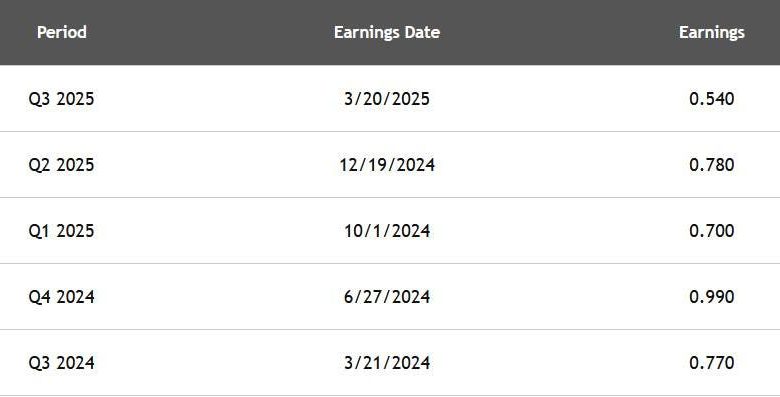Click the Earnings Date column header
The image size is (780, 397).
(x=387, y=32)
